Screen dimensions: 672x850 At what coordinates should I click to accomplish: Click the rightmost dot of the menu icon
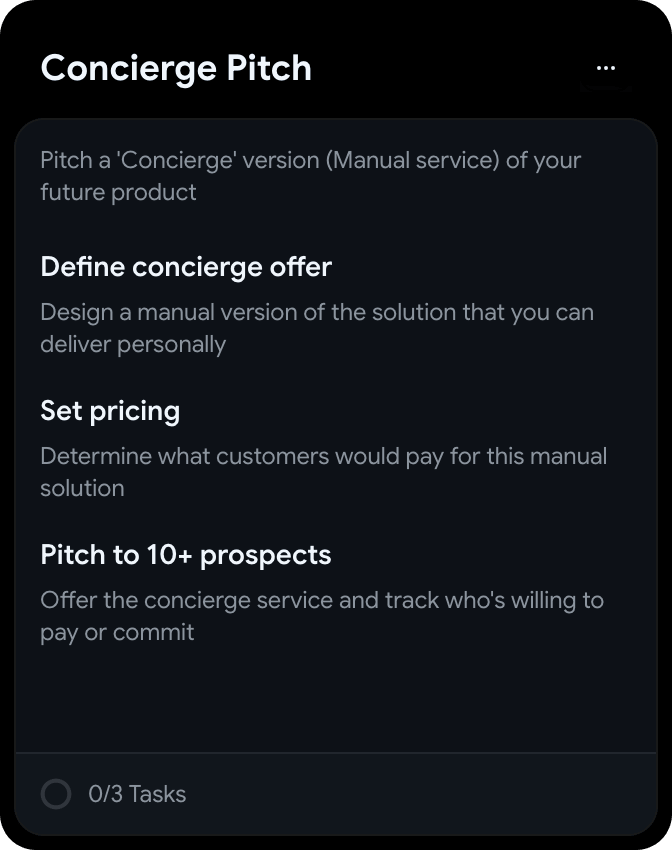613,67
